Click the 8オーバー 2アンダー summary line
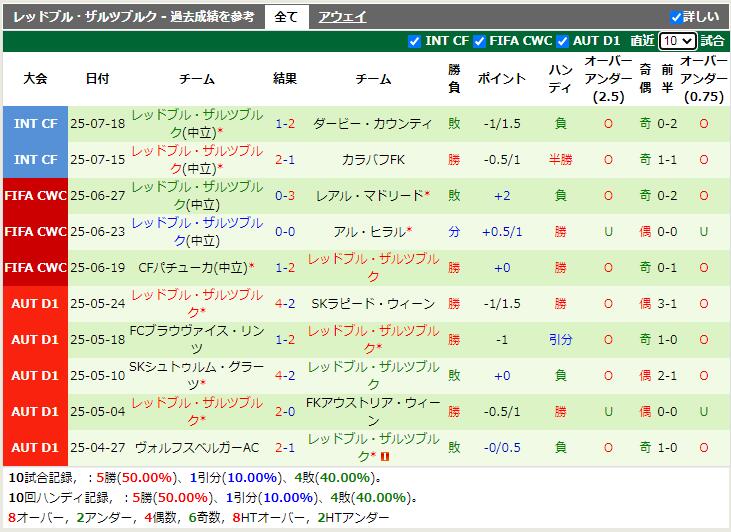 199,518
